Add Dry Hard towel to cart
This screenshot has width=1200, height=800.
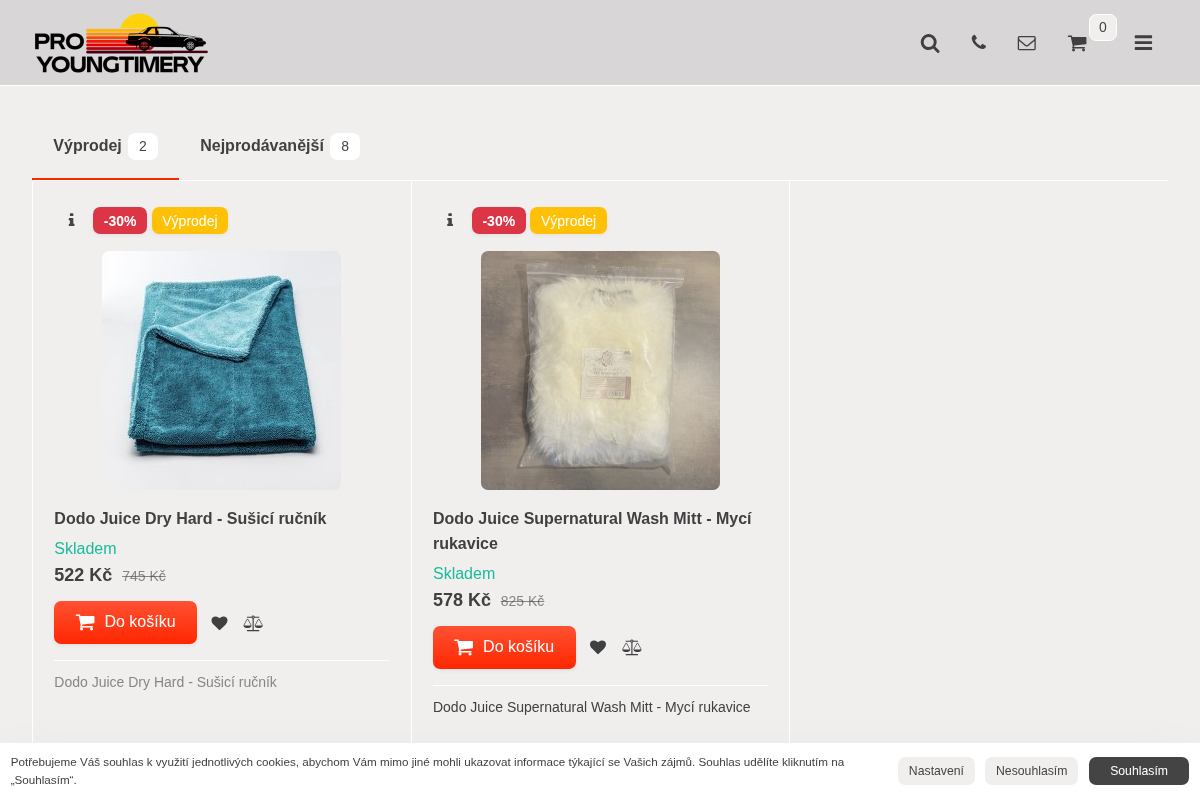125,622
